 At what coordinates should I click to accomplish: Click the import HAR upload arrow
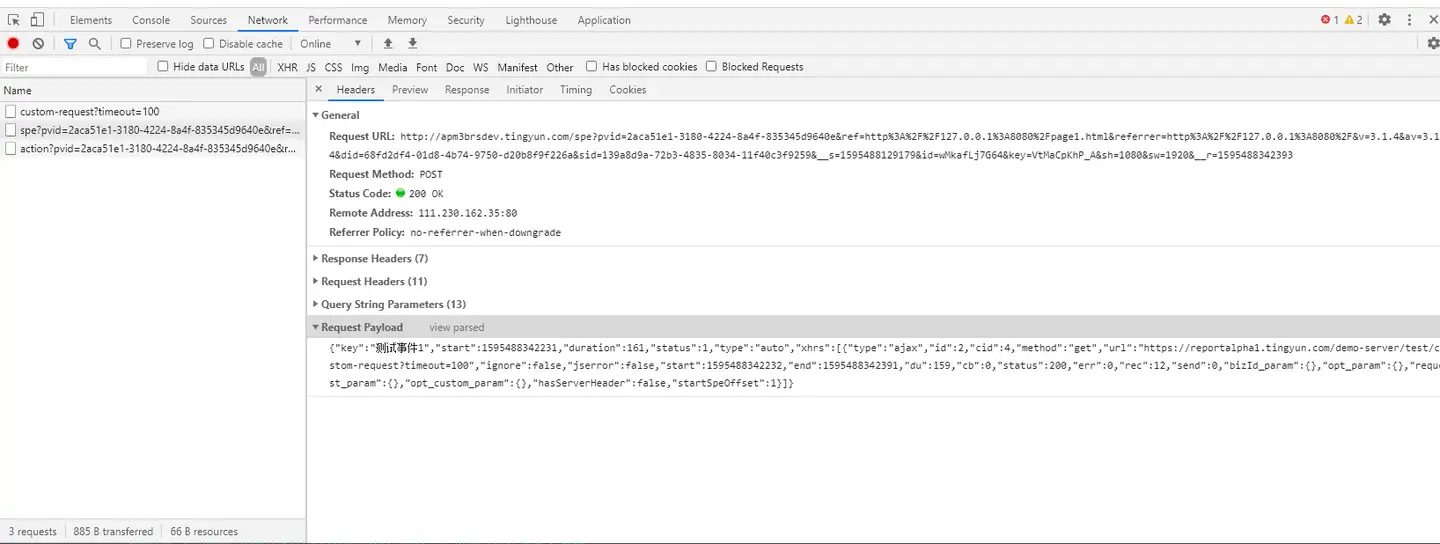coord(388,44)
